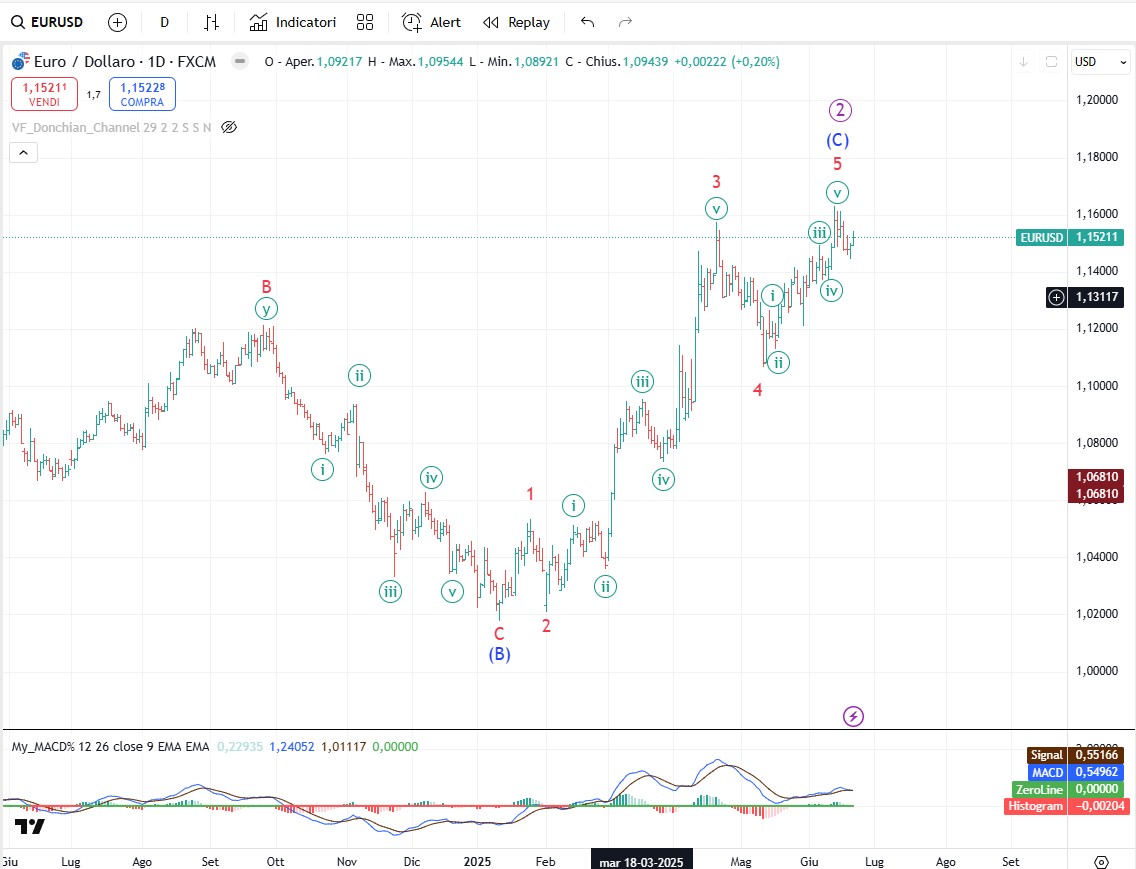Add a comparison symbol with the plus icon
This screenshot has height=869, width=1136.
coord(117,22)
